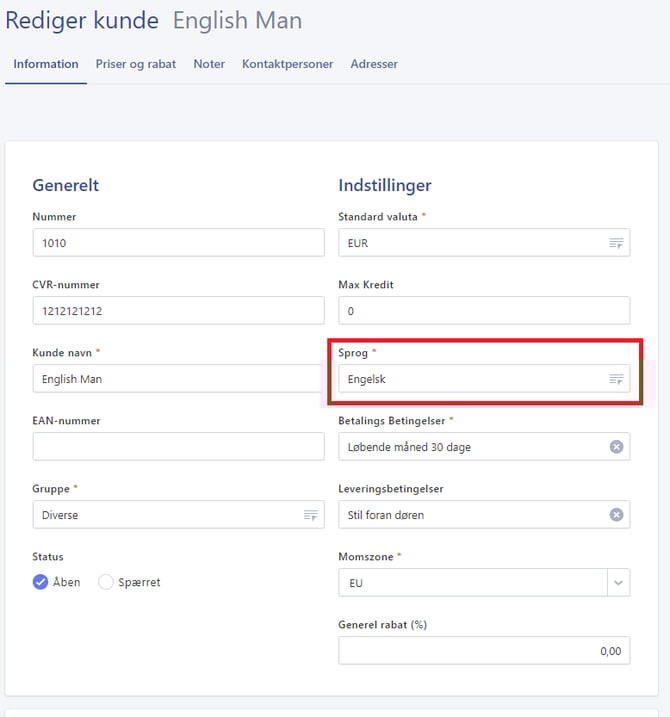Select the Åben status radio button

click(x=41, y=582)
